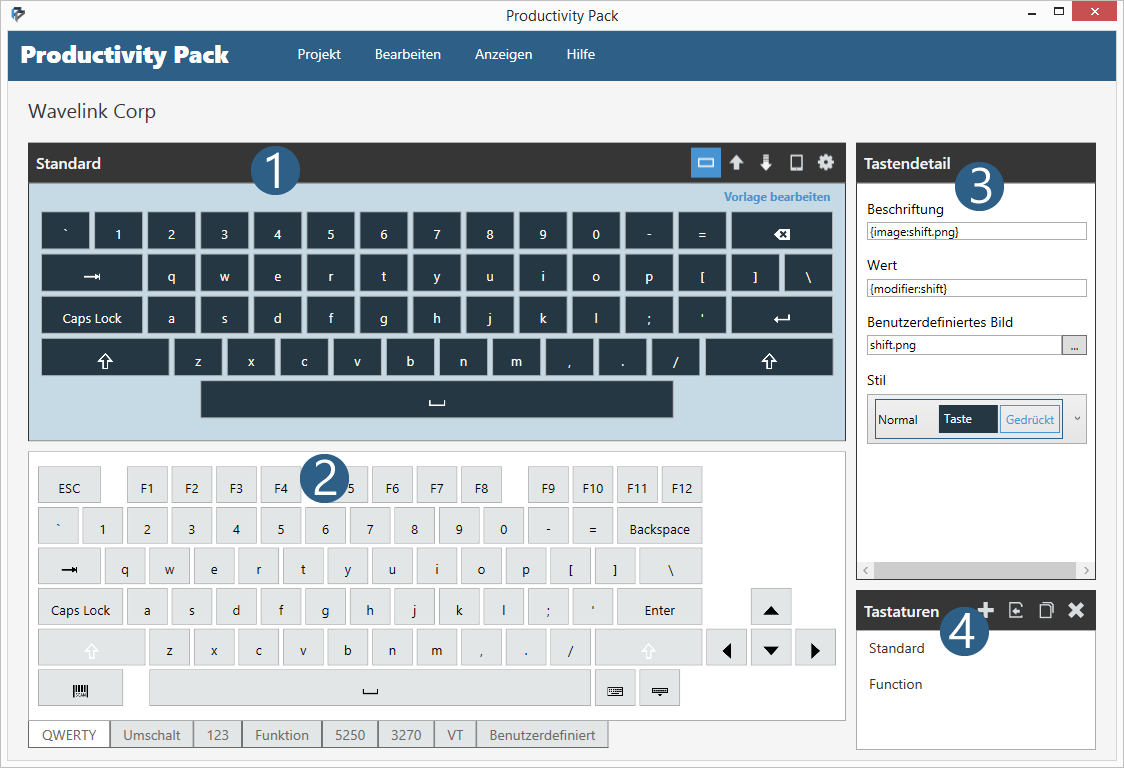Select the Gedrückt style state
1124x768 pixels.
click(1029, 419)
